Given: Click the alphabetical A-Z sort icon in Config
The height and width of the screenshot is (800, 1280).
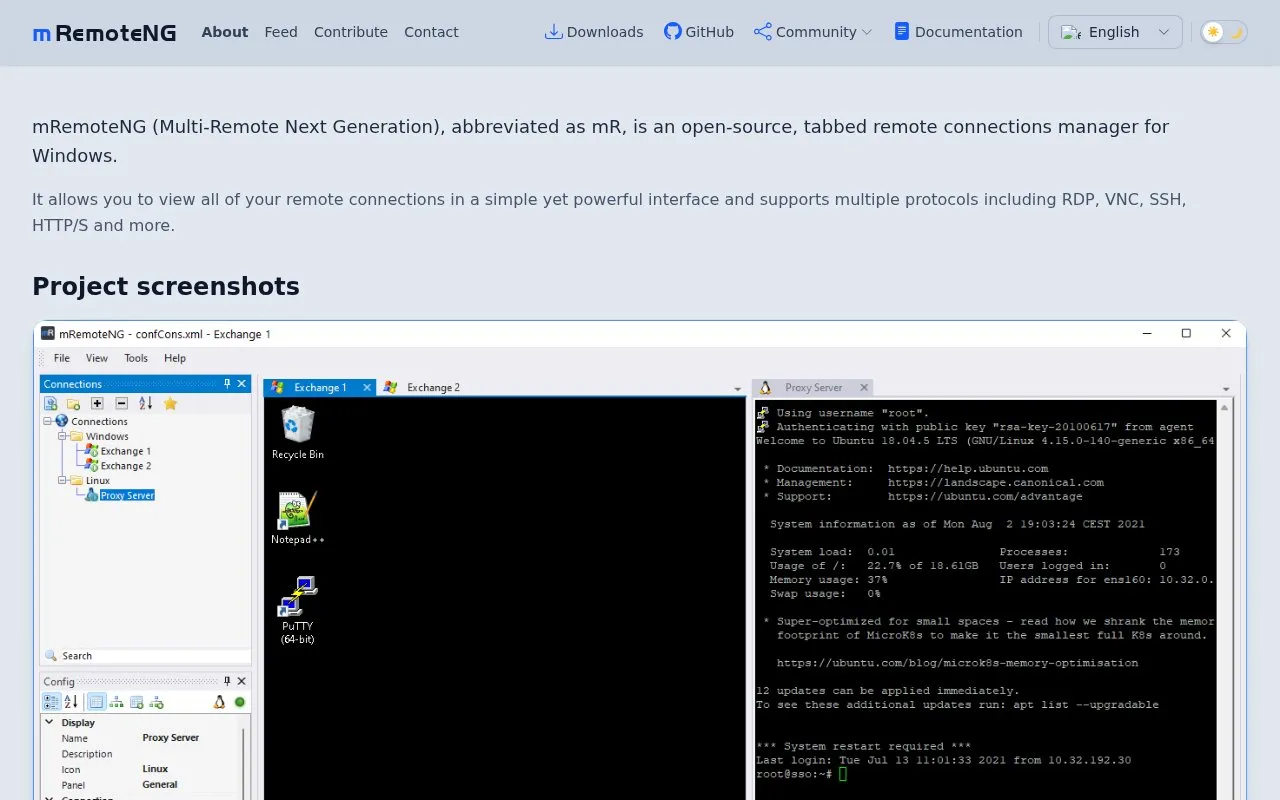Looking at the screenshot, I should (x=71, y=702).
